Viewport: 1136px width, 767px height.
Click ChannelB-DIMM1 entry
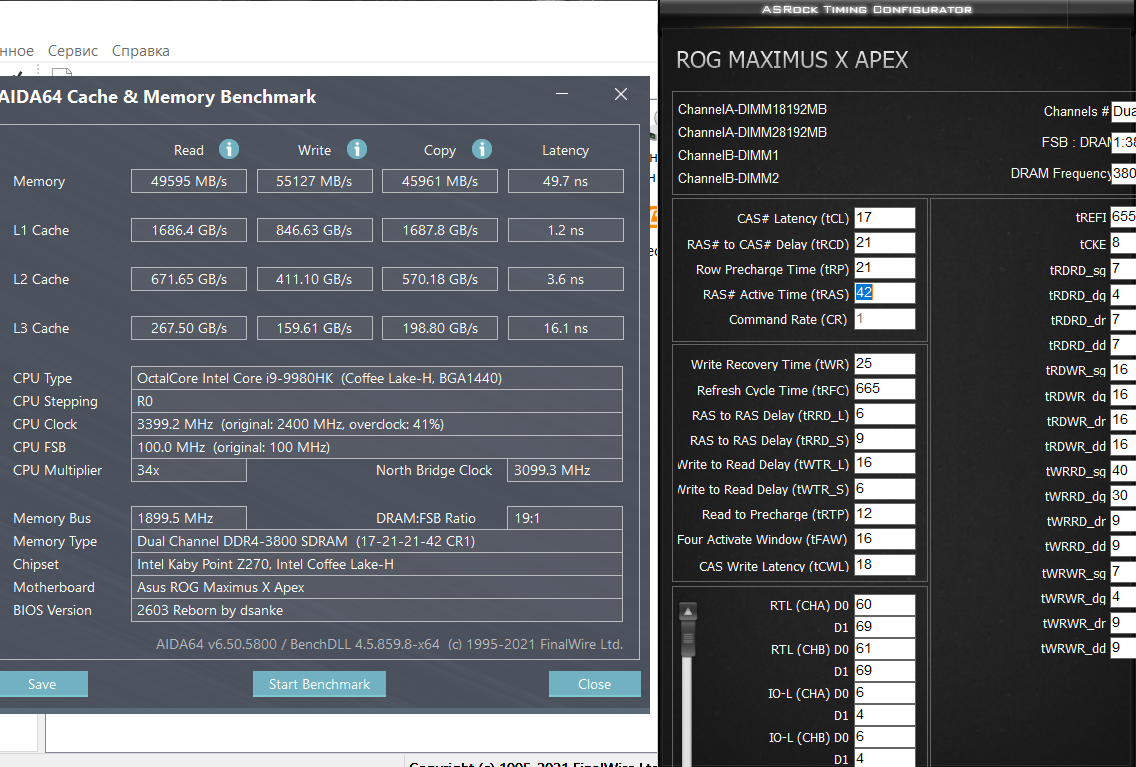(728, 156)
